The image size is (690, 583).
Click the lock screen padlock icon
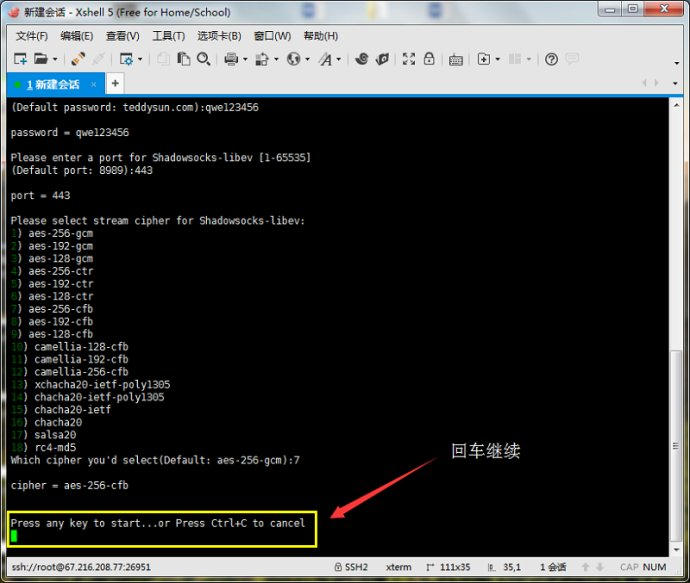[429, 59]
